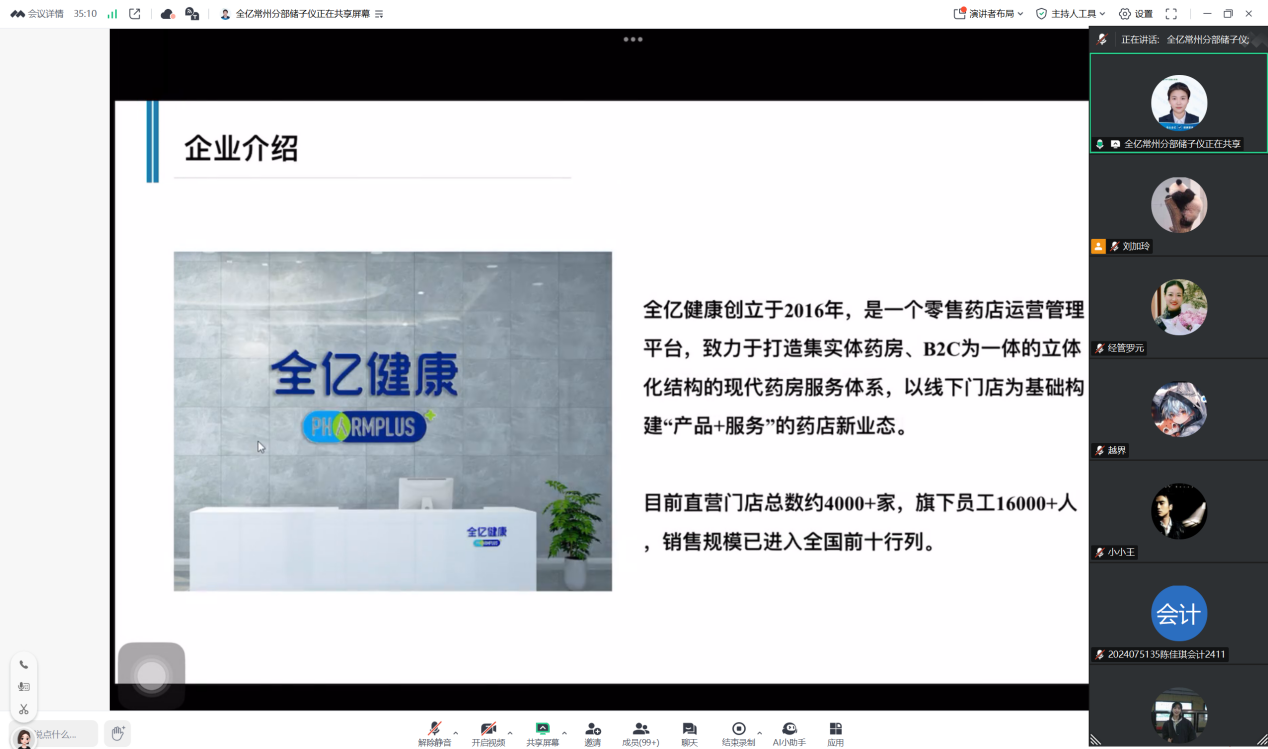1268x749 pixels.
Task: Click the 说点什么 message input box
Action: (58, 734)
